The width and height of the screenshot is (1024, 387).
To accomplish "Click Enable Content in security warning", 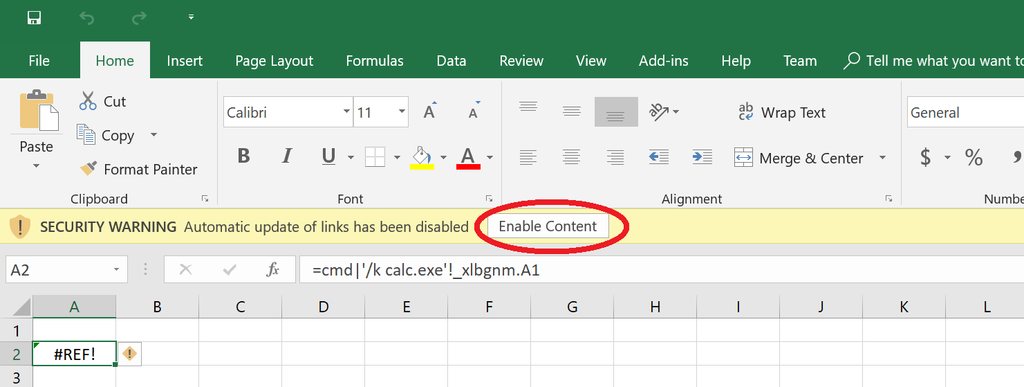I will 547,226.
